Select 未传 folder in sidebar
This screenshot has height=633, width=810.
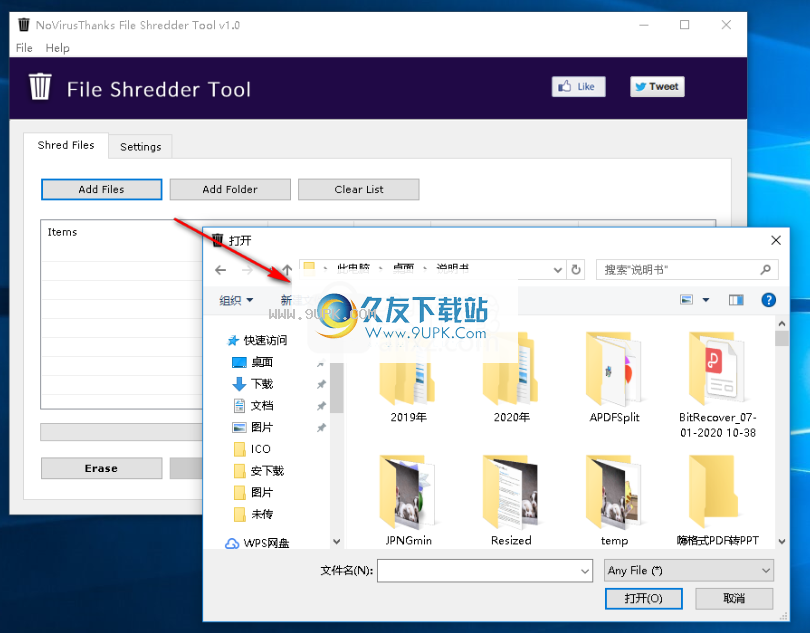(x=262, y=514)
